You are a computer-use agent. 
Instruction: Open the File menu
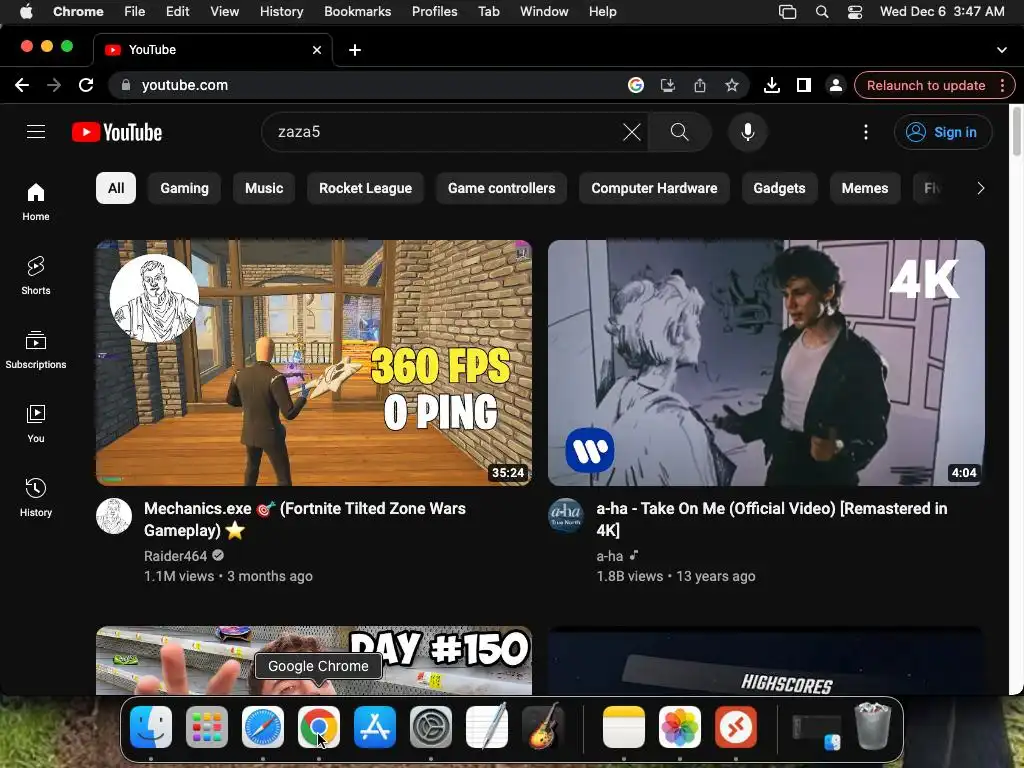(135, 11)
